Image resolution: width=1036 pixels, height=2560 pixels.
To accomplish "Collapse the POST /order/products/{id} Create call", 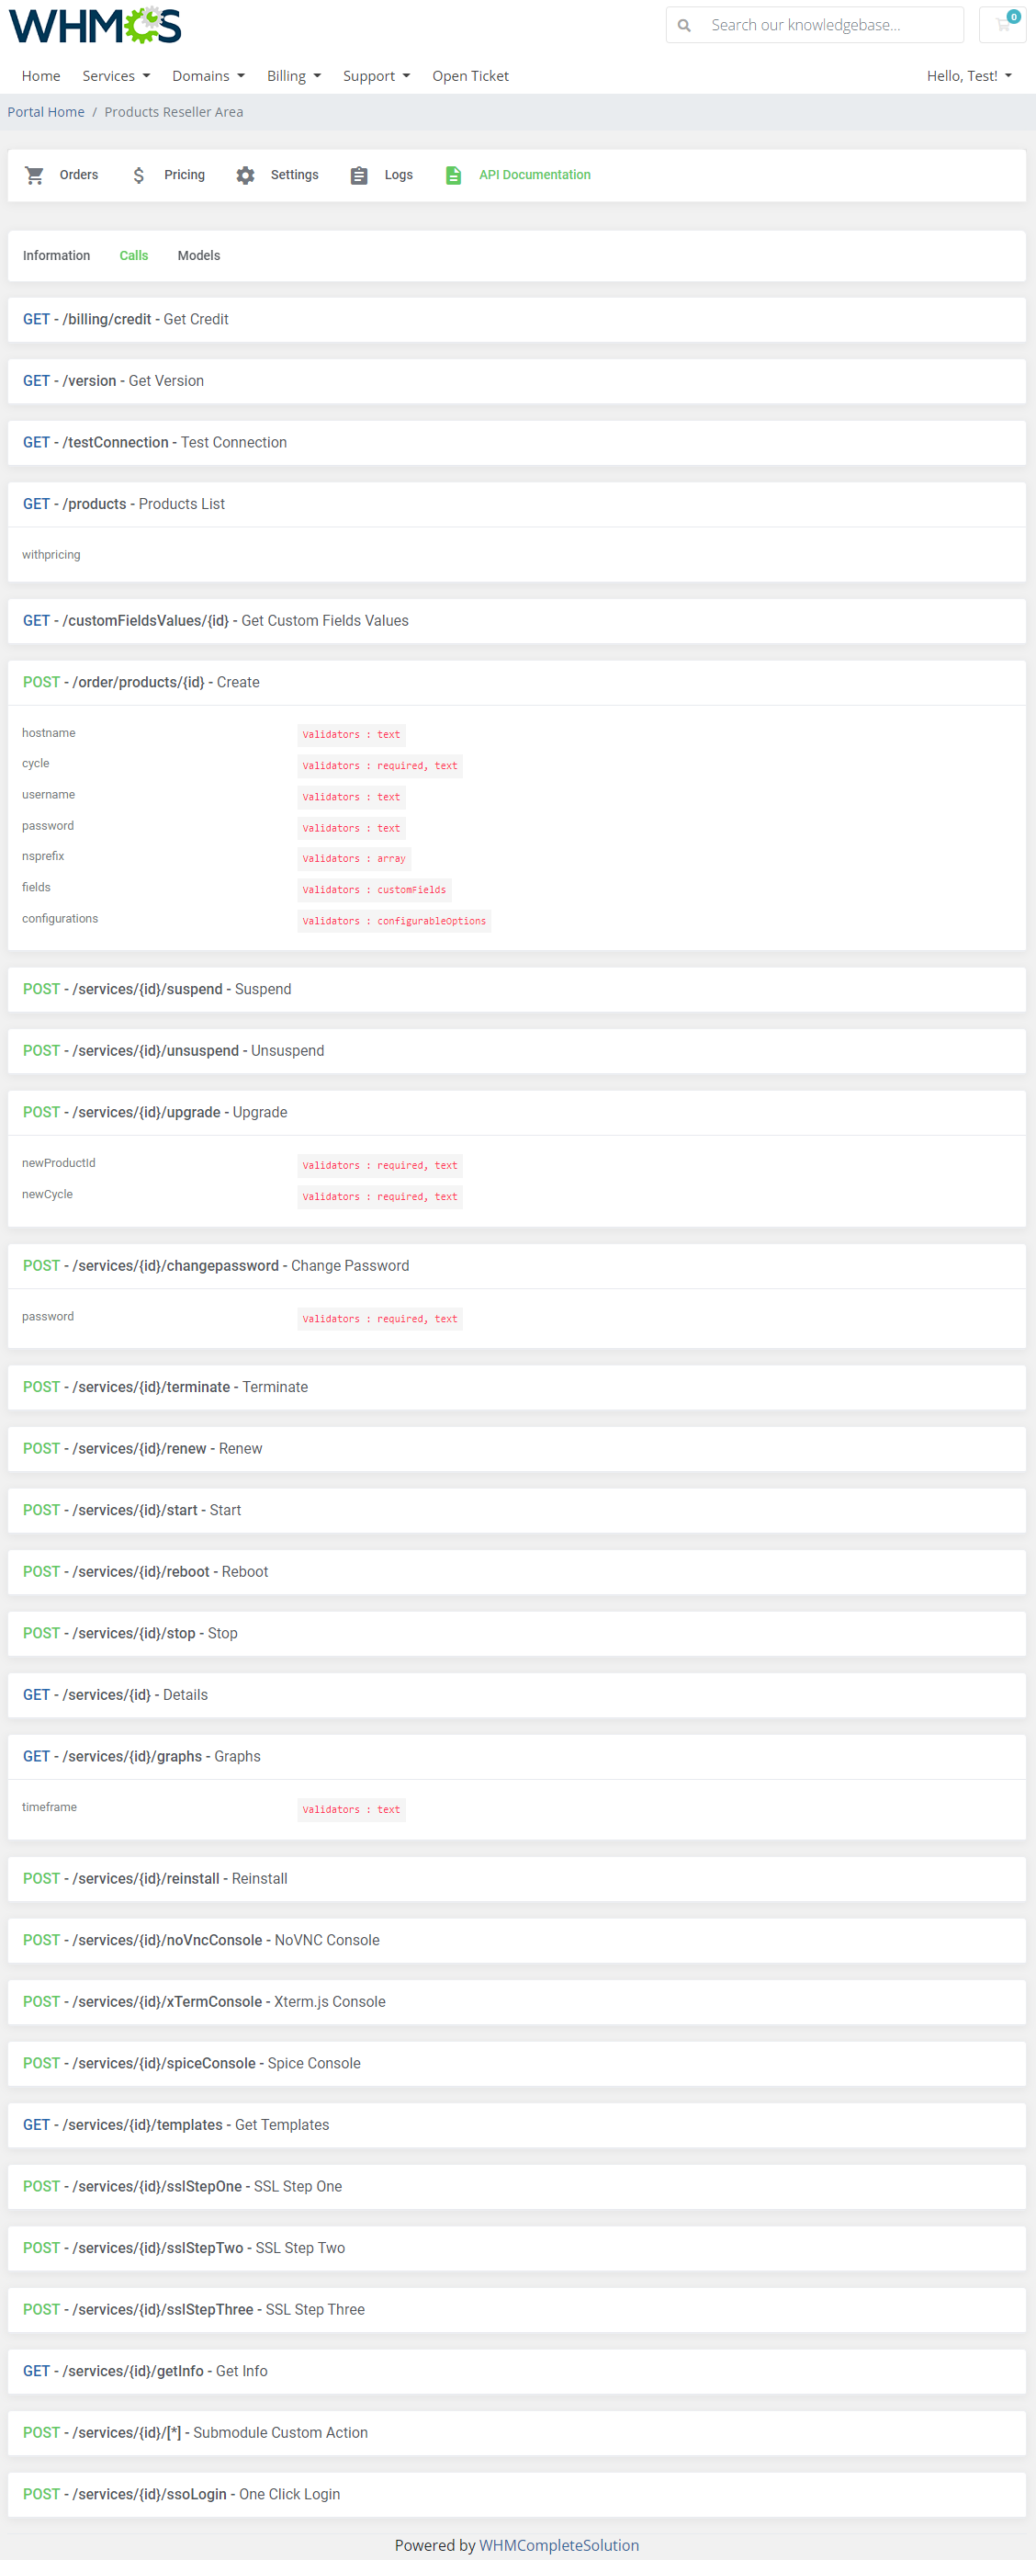I will [141, 682].
